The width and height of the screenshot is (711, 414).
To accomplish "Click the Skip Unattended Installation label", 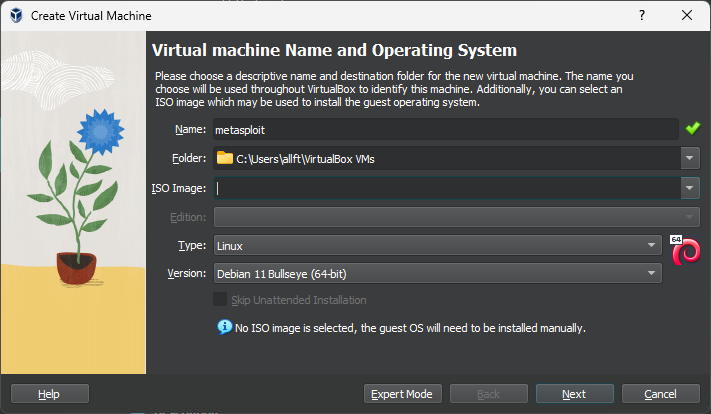I will pyautogui.click(x=299, y=300).
